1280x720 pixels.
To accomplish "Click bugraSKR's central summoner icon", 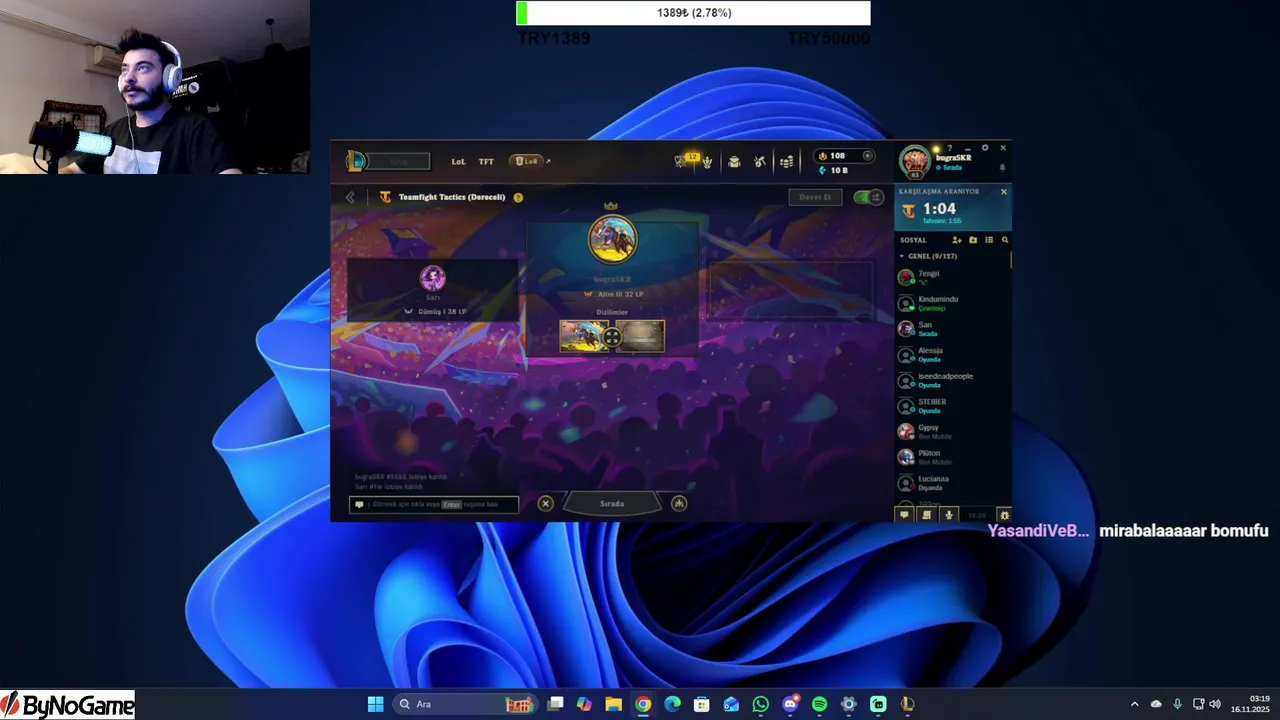I will click(612, 239).
